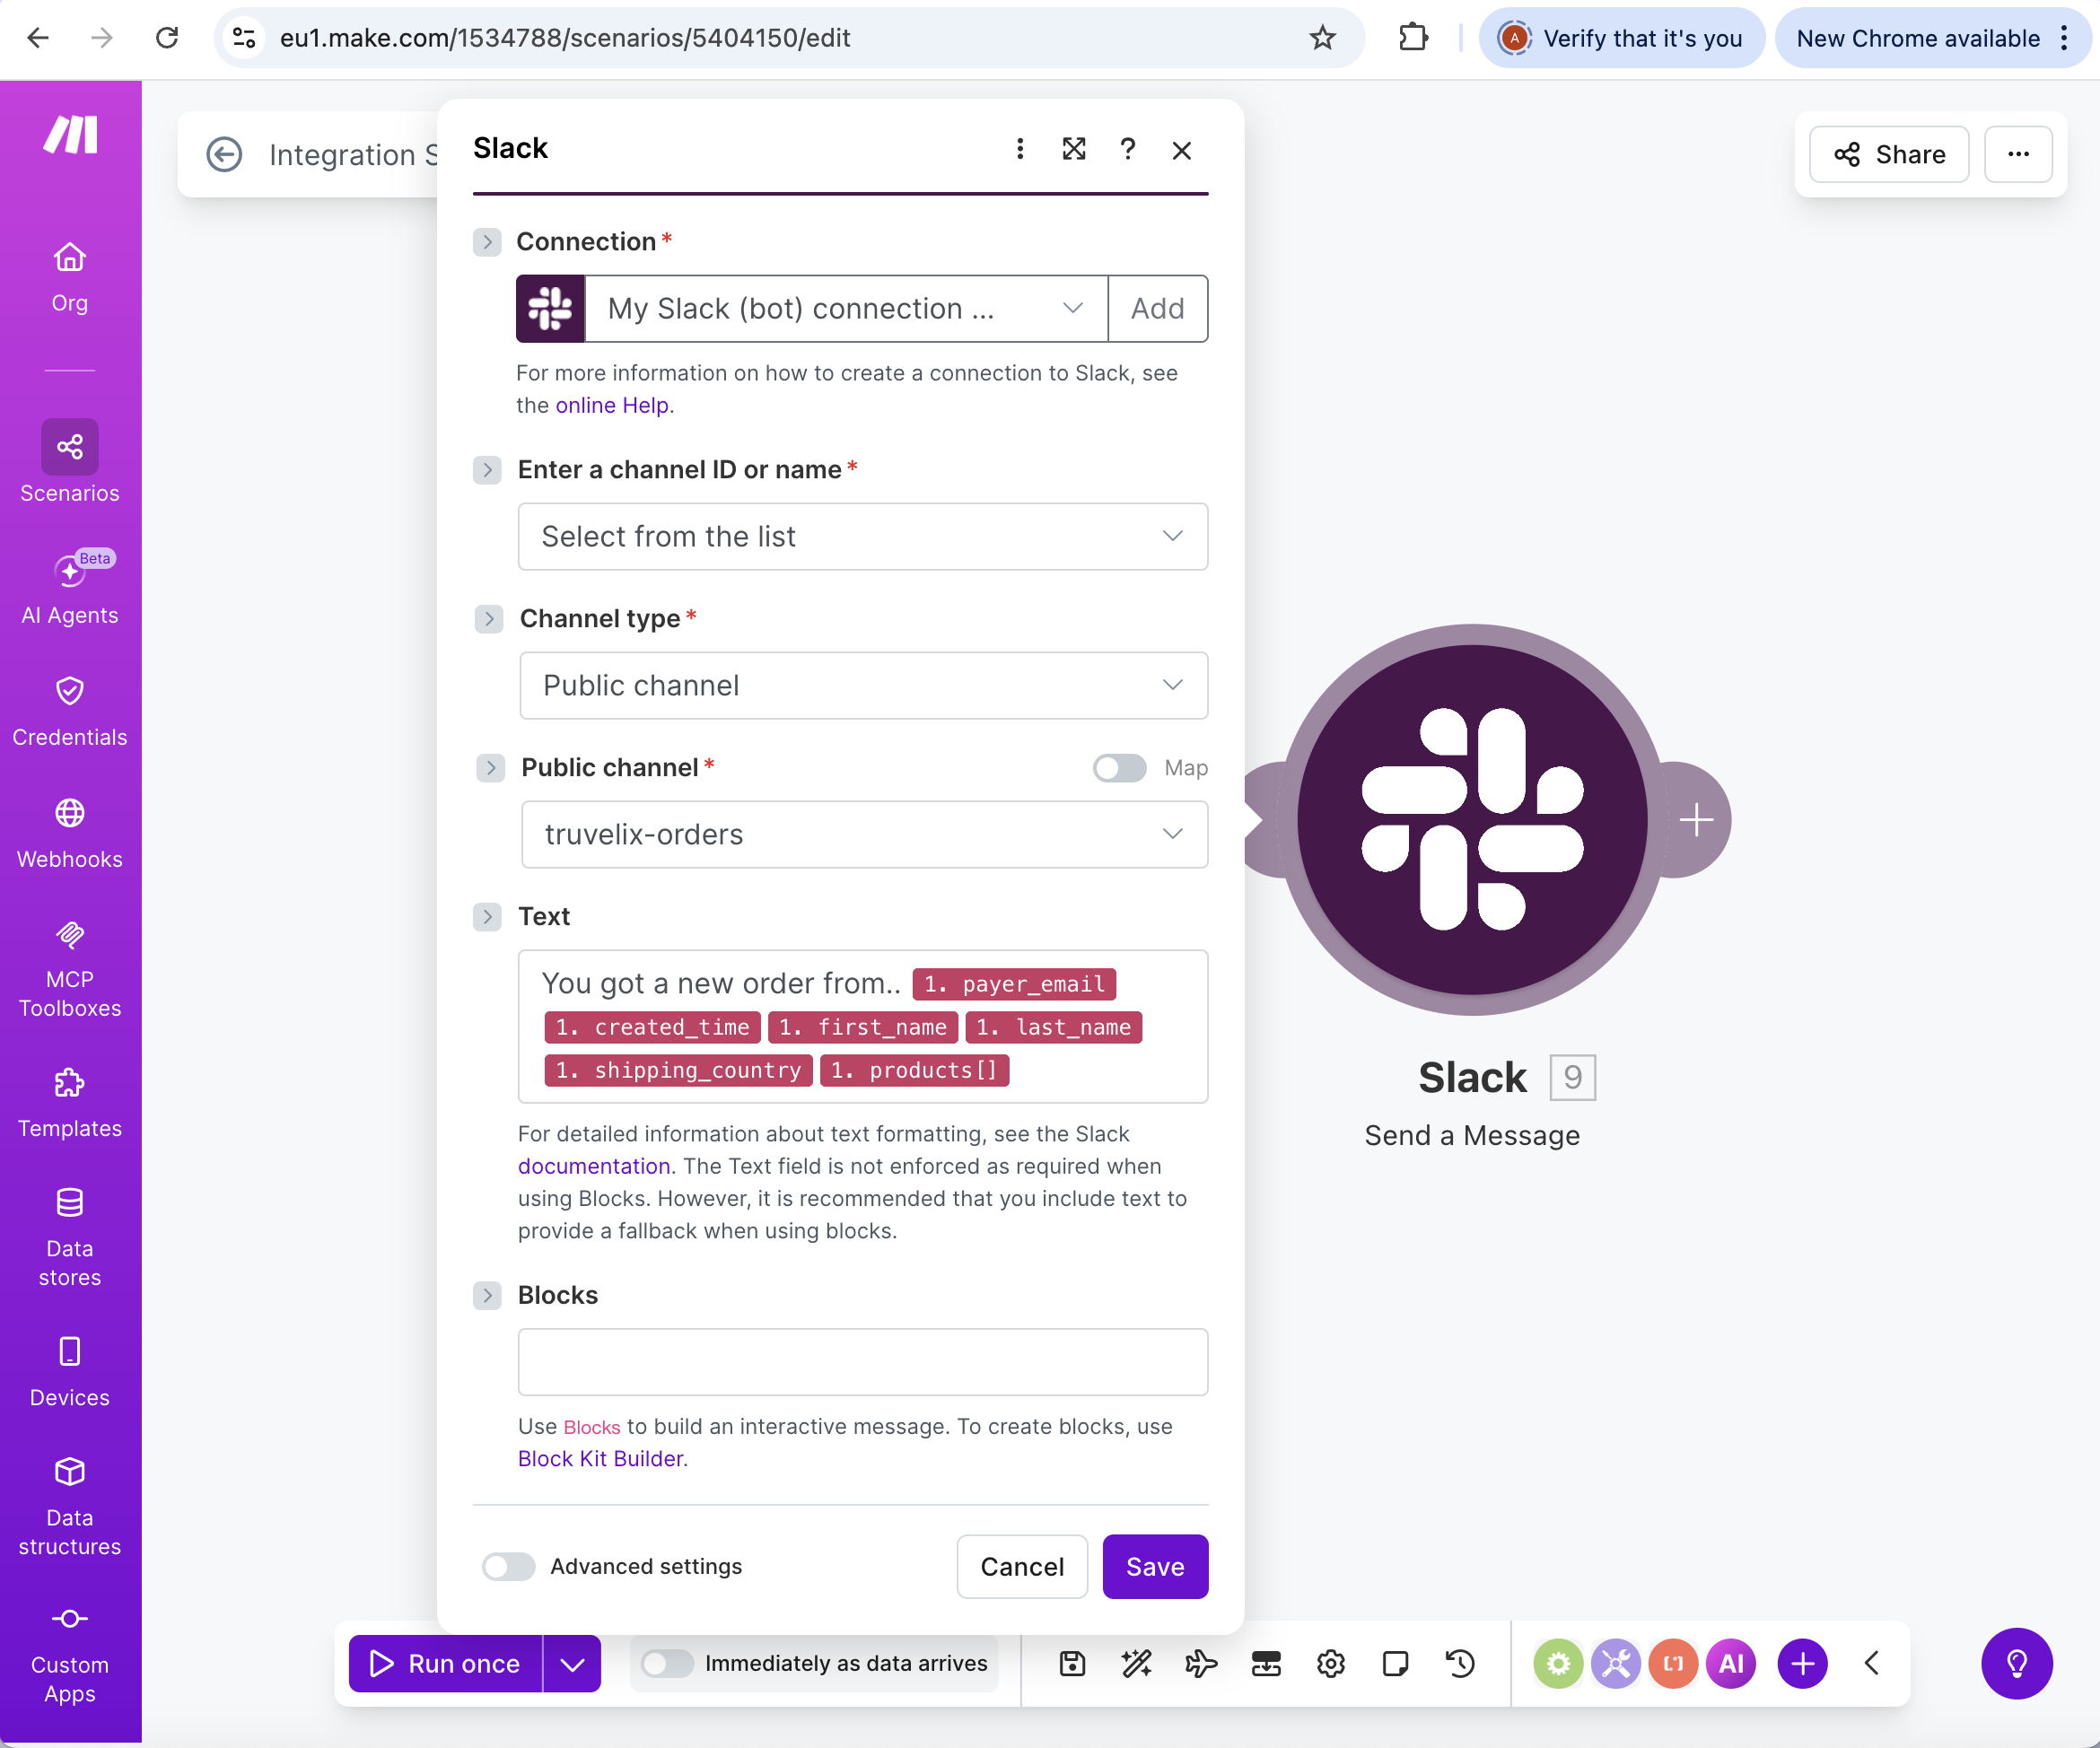The image size is (2100, 1748).
Task: Toggle the Map switch for Public channel
Action: point(1119,767)
